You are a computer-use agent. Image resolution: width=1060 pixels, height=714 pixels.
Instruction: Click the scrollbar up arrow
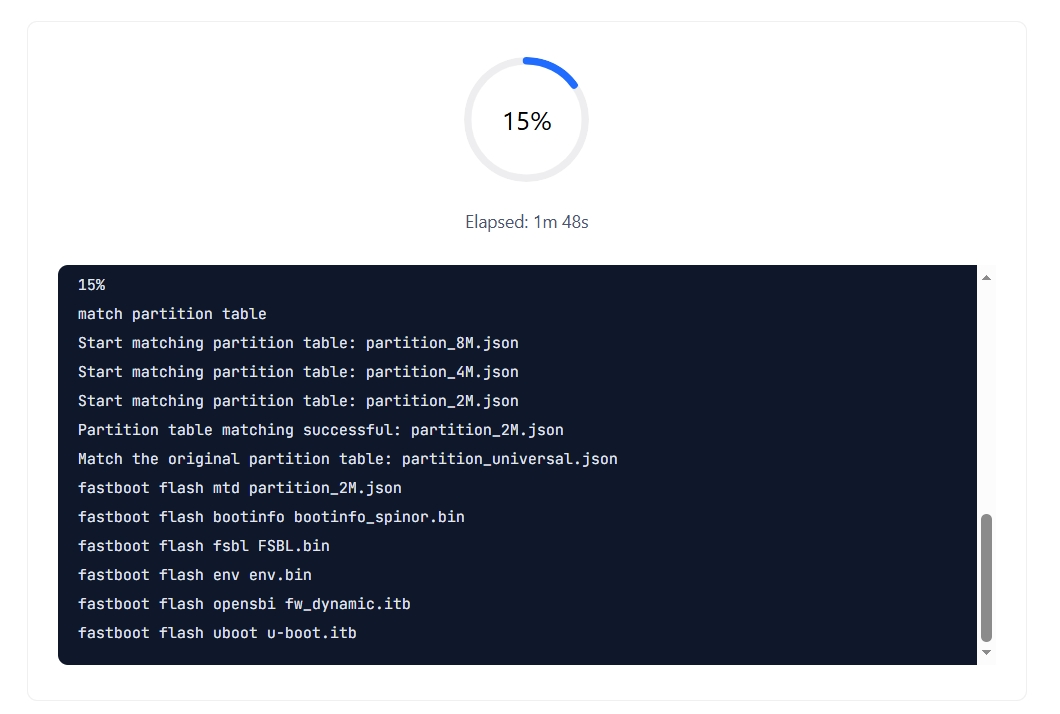[986, 277]
